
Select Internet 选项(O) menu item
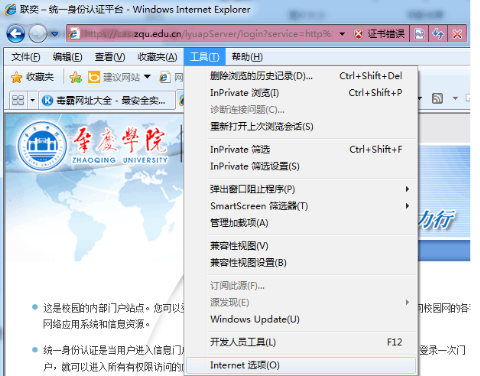tap(301, 365)
